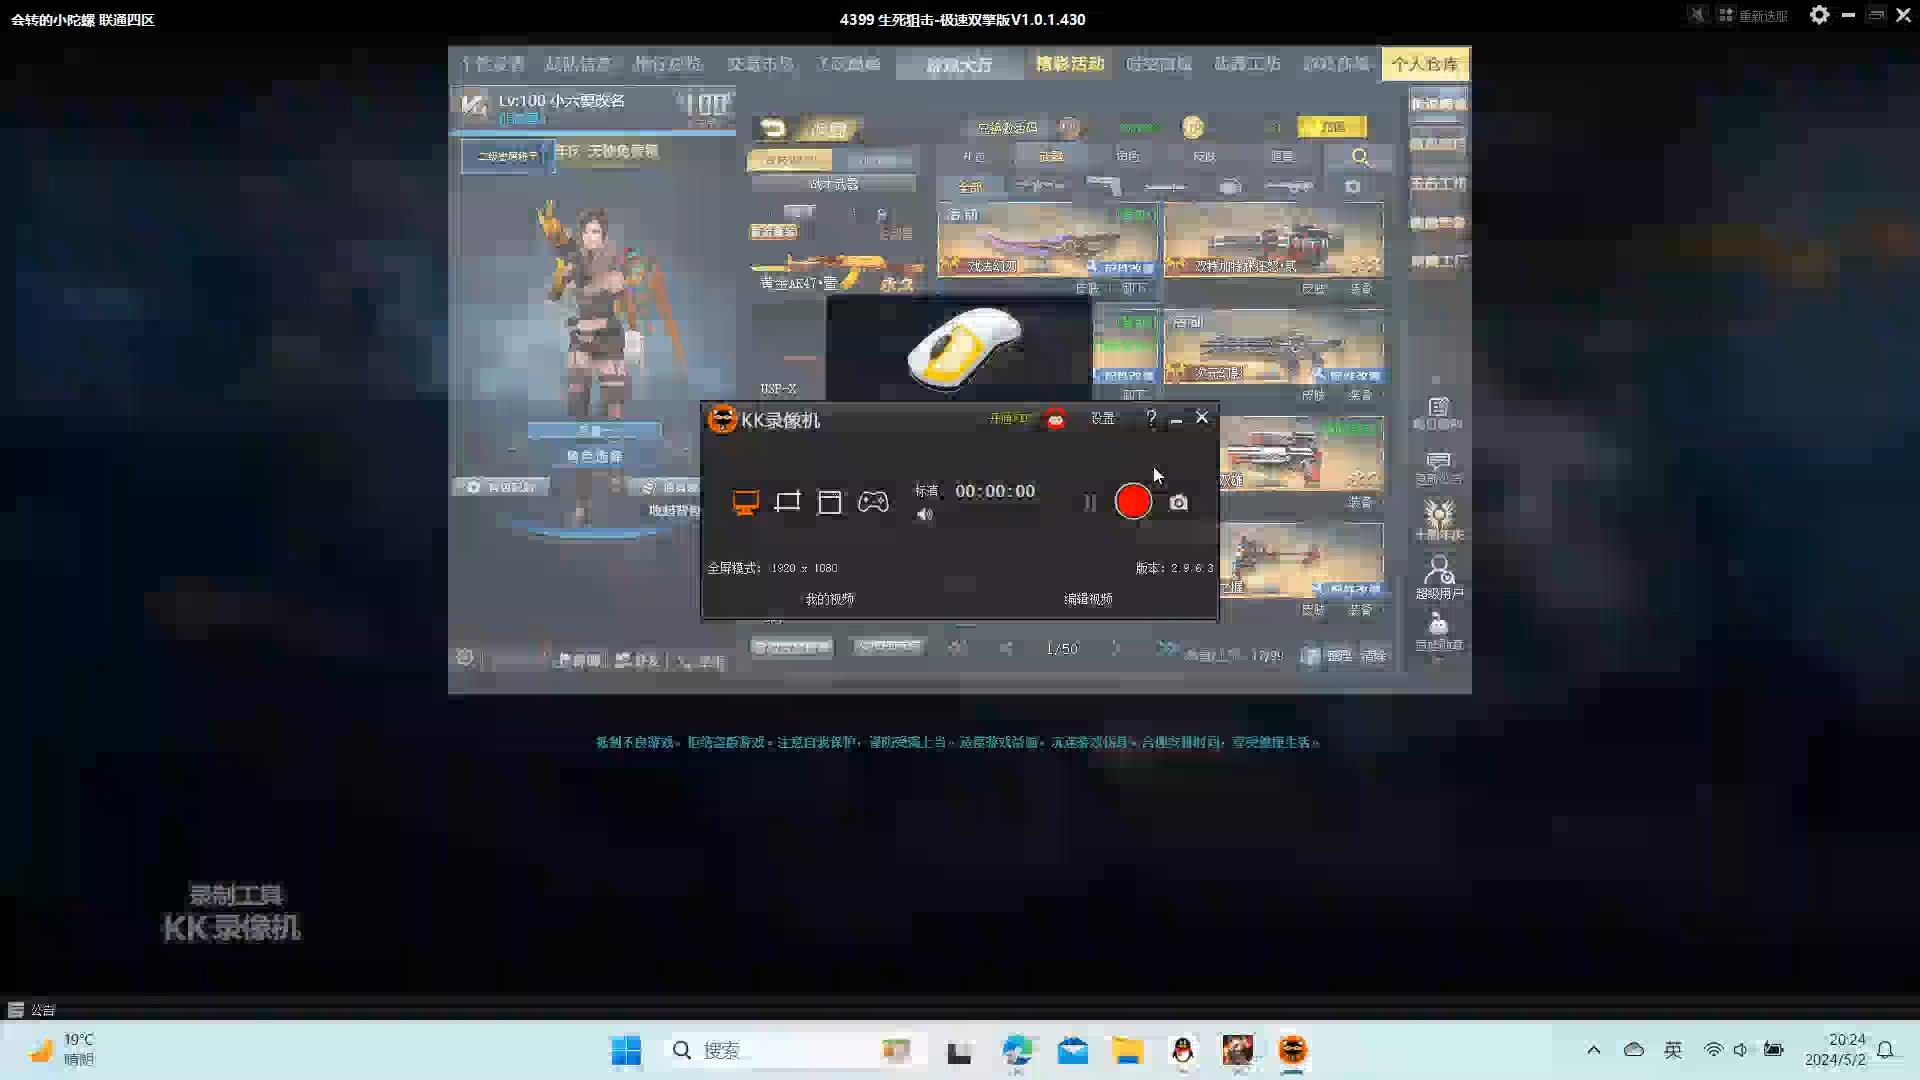The width and height of the screenshot is (1920, 1080).
Task: Click the game panel gear icon bottom-left
Action: pyautogui.click(x=465, y=657)
